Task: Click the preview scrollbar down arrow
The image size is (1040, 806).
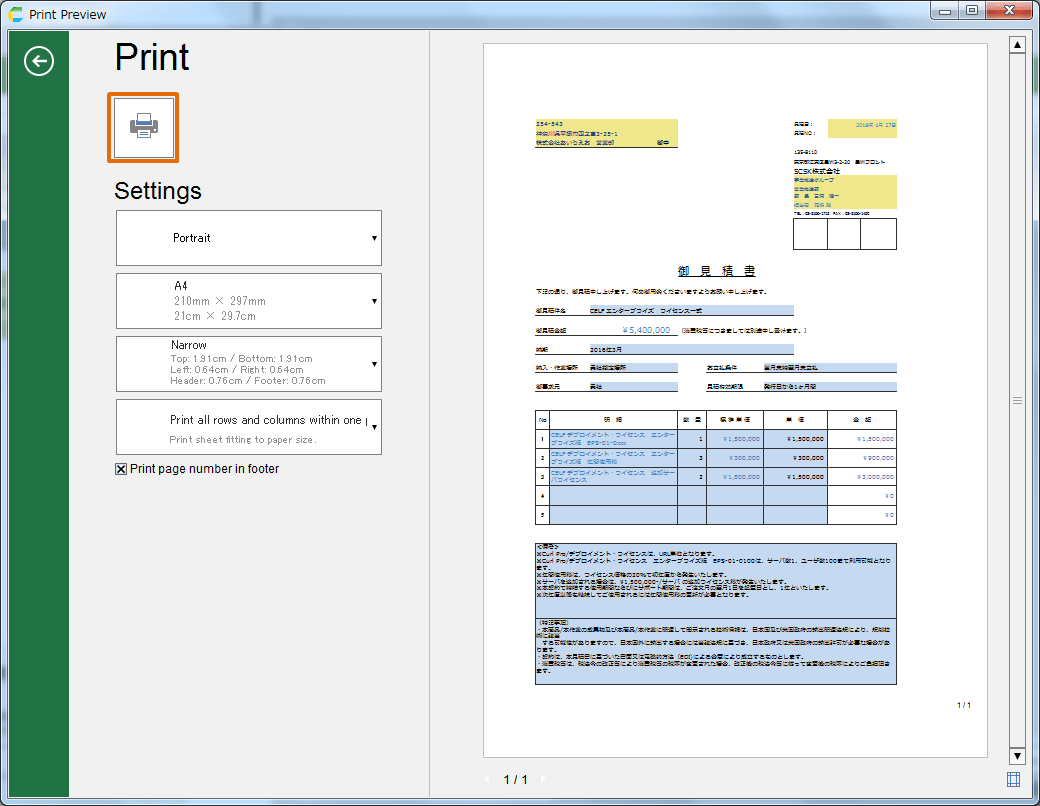Action: pyautogui.click(x=1017, y=756)
